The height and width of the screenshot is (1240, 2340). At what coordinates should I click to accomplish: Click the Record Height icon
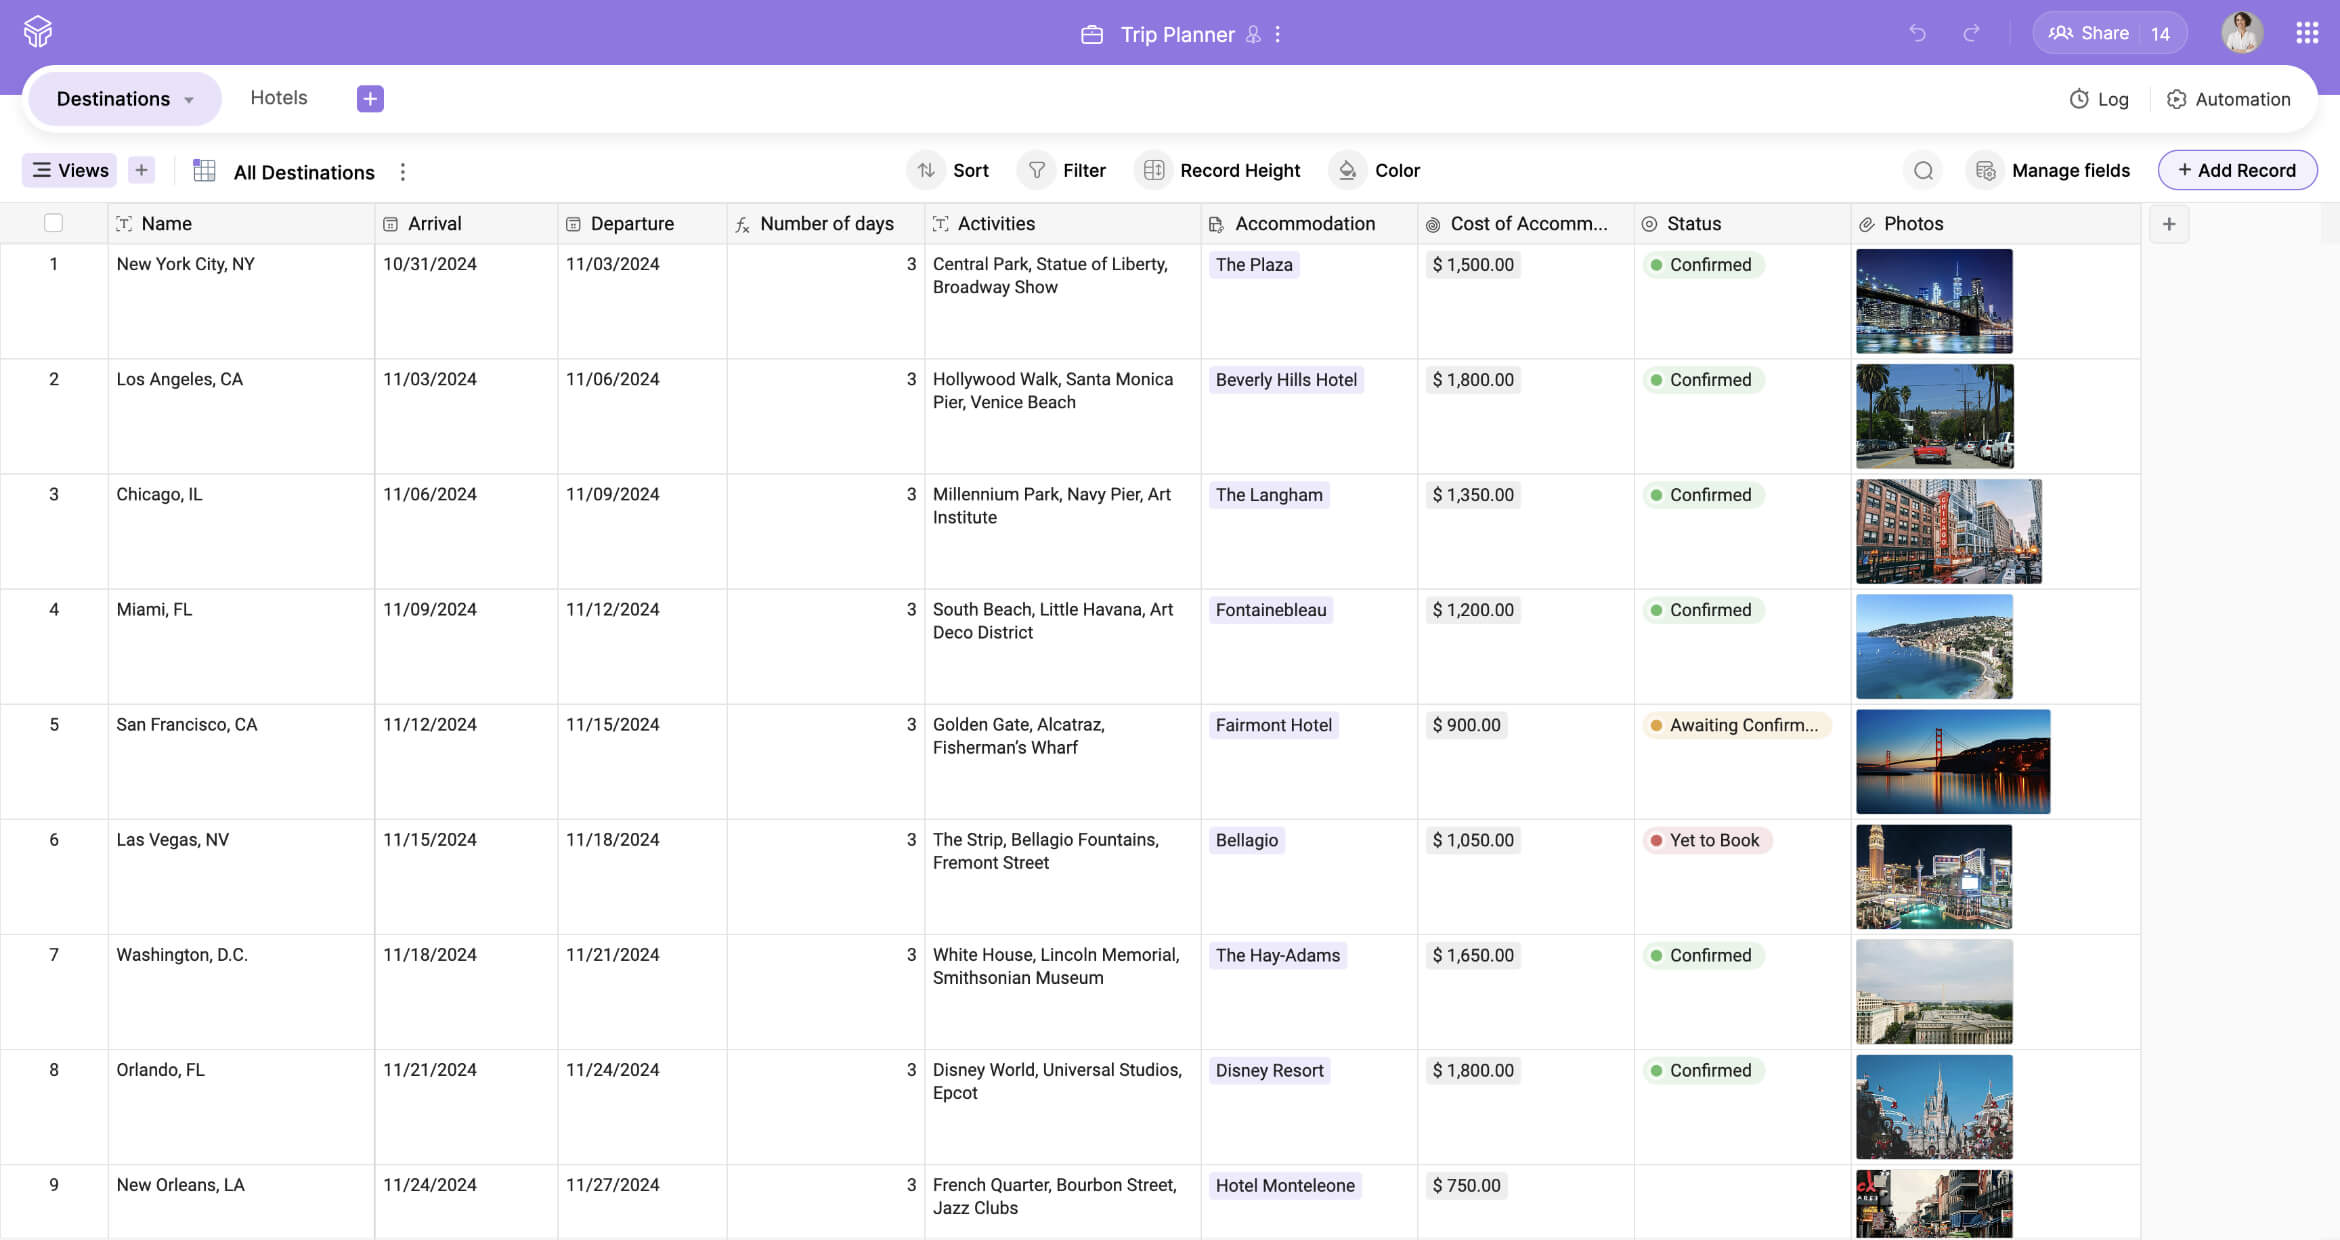(x=1153, y=170)
